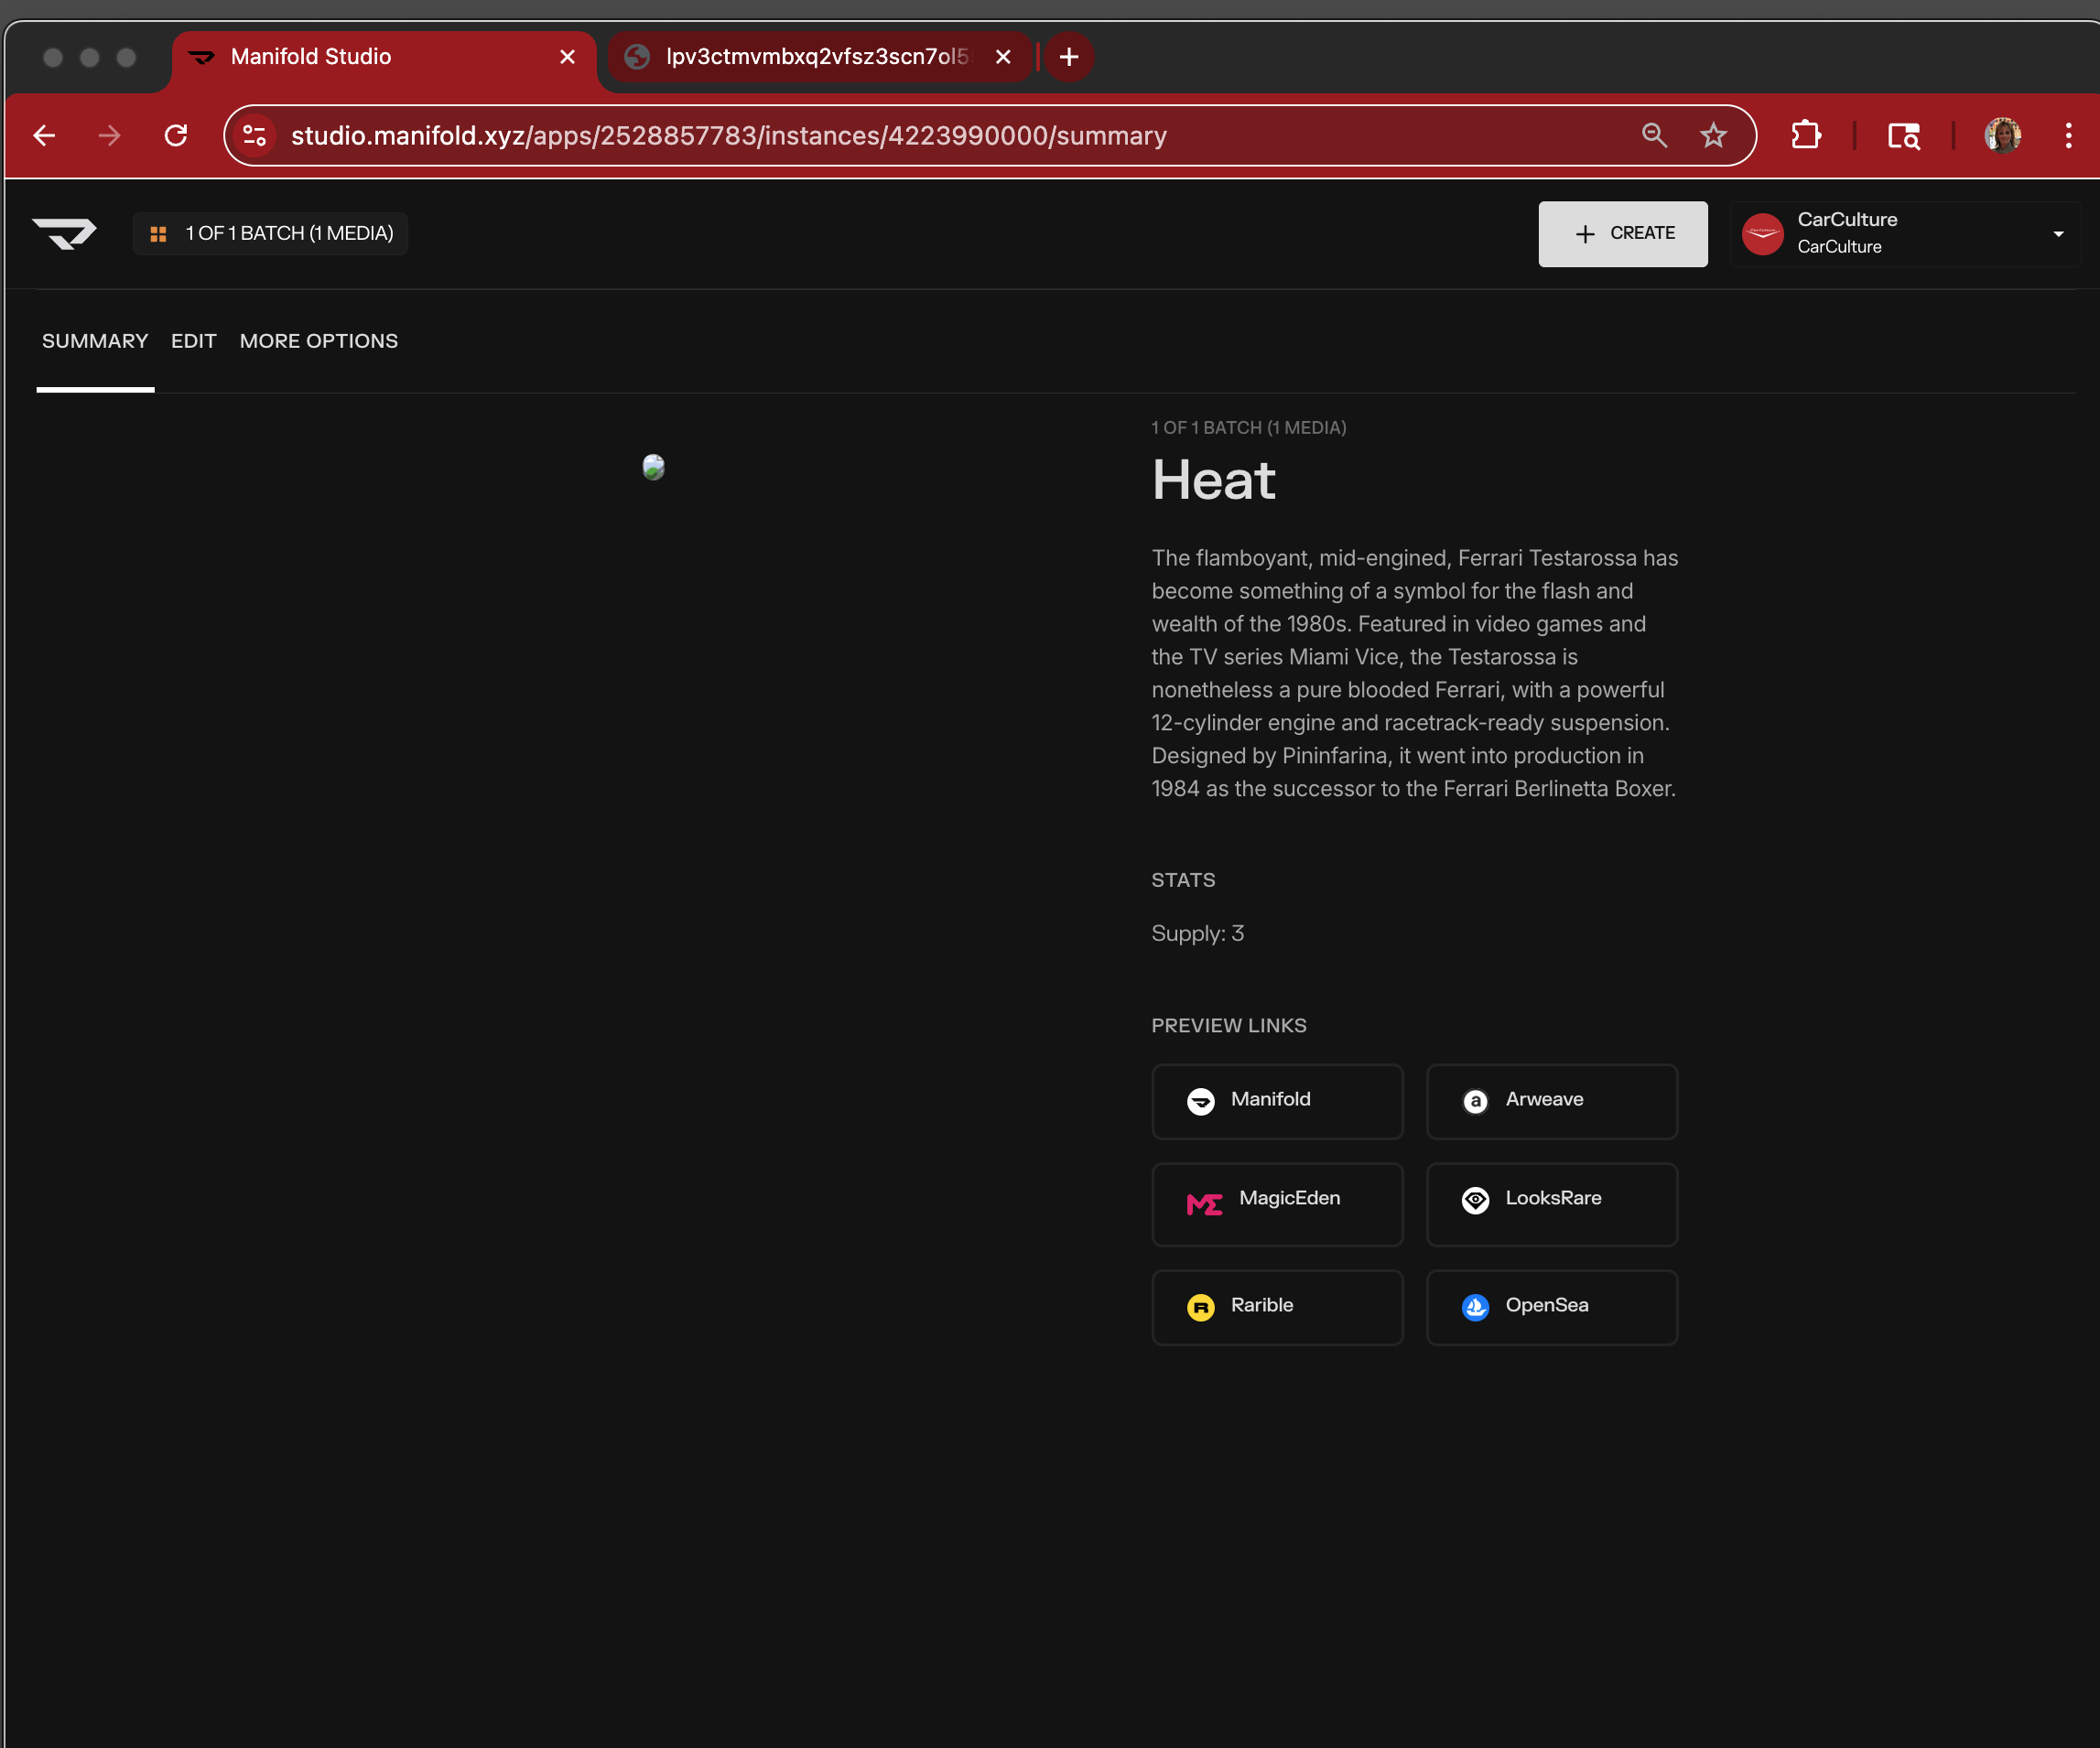Open the MagicEden preview link
The image size is (2100, 1748).
tap(1277, 1203)
